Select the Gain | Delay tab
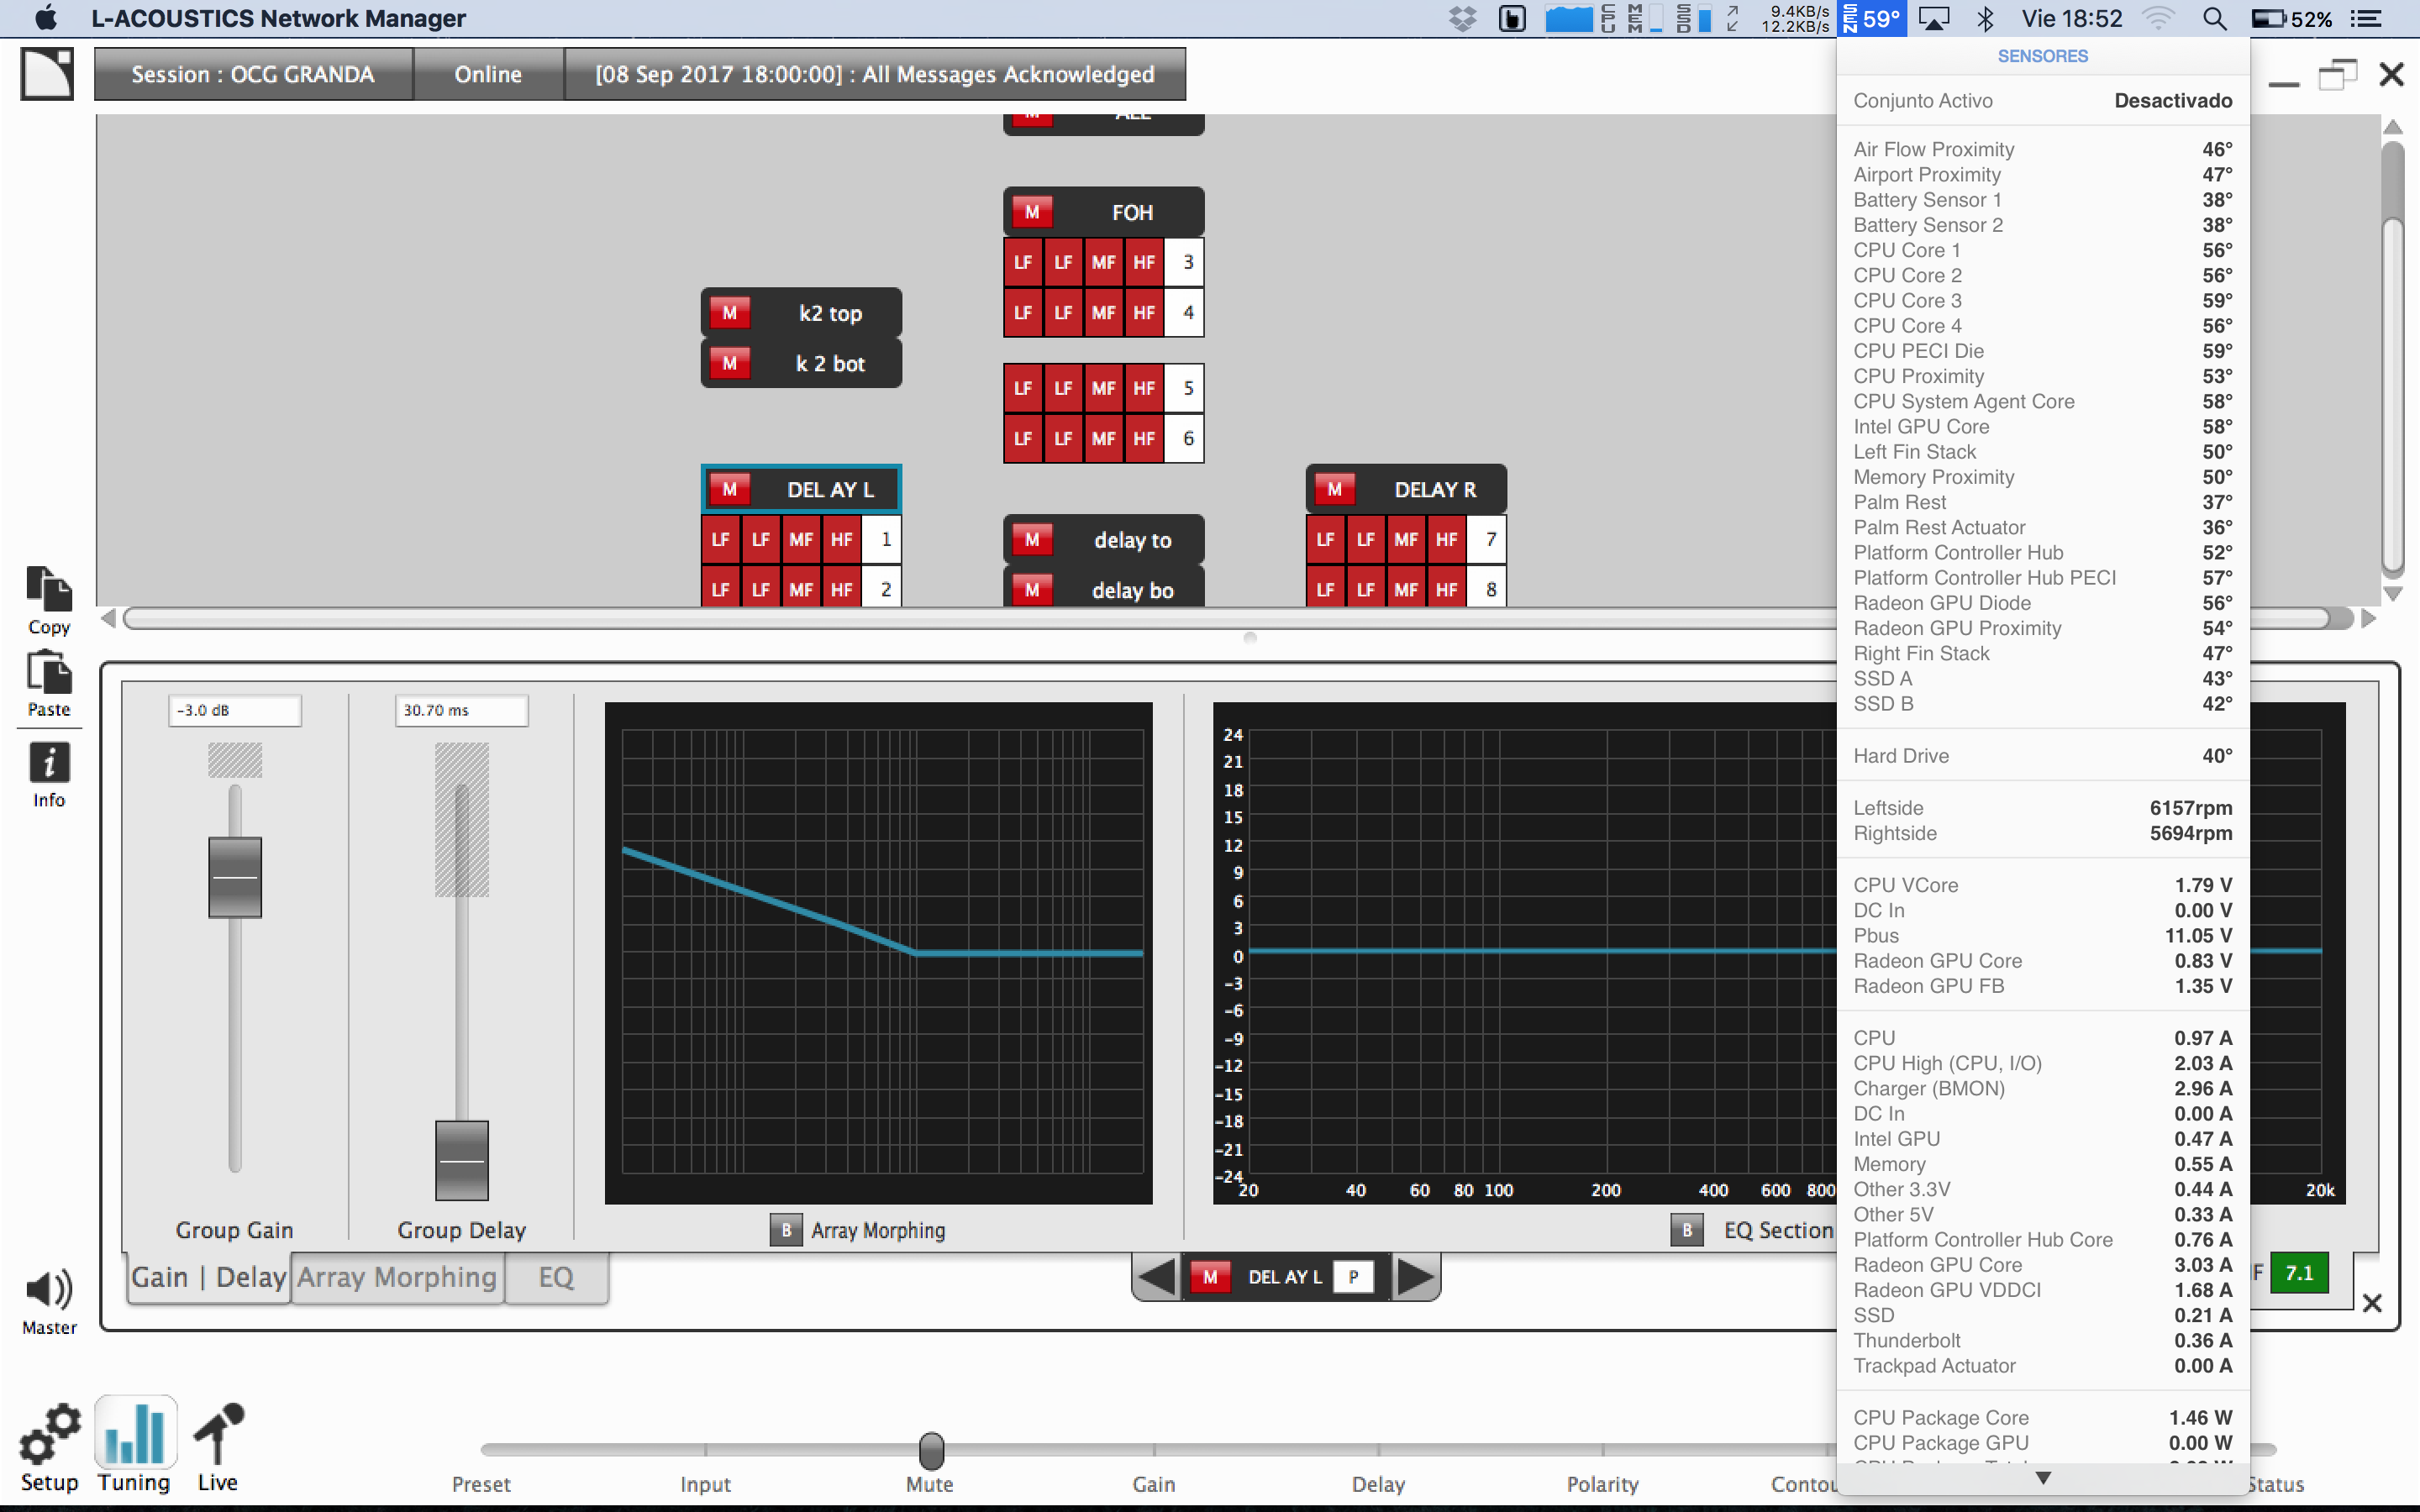This screenshot has width=2420, height=1512. click(209, 1277)
